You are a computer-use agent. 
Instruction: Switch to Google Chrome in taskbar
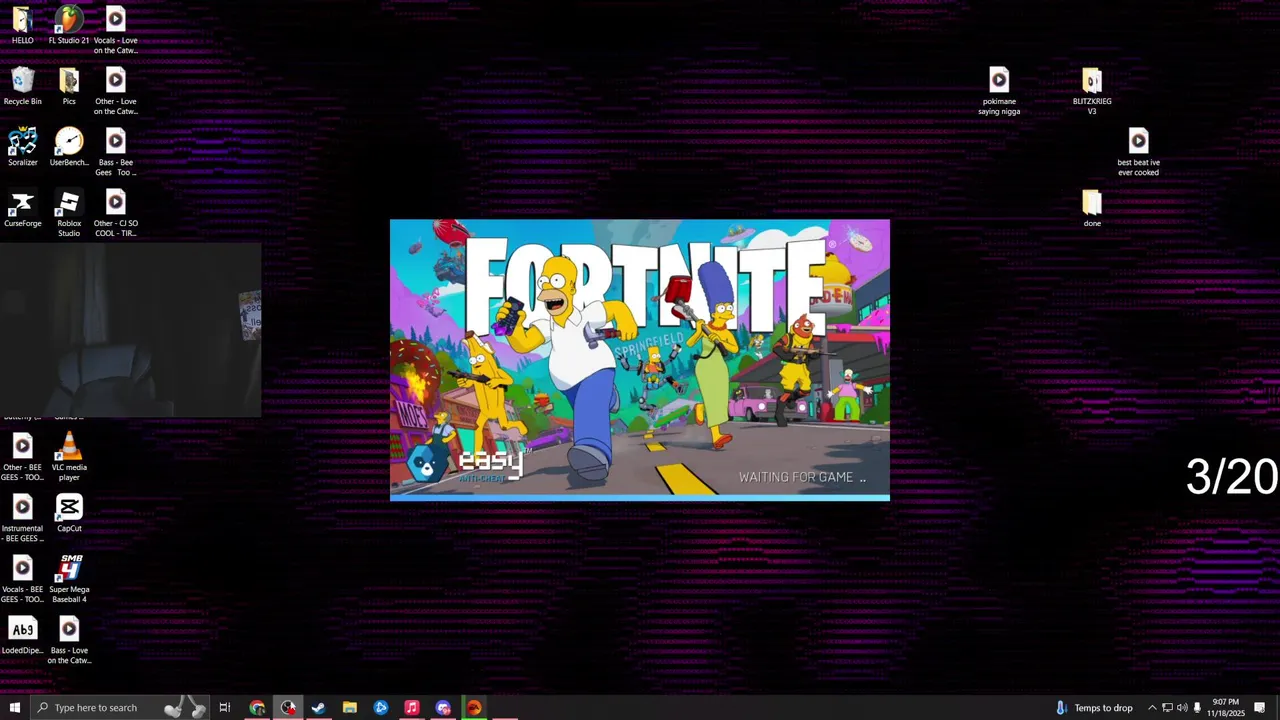(257, 708)
